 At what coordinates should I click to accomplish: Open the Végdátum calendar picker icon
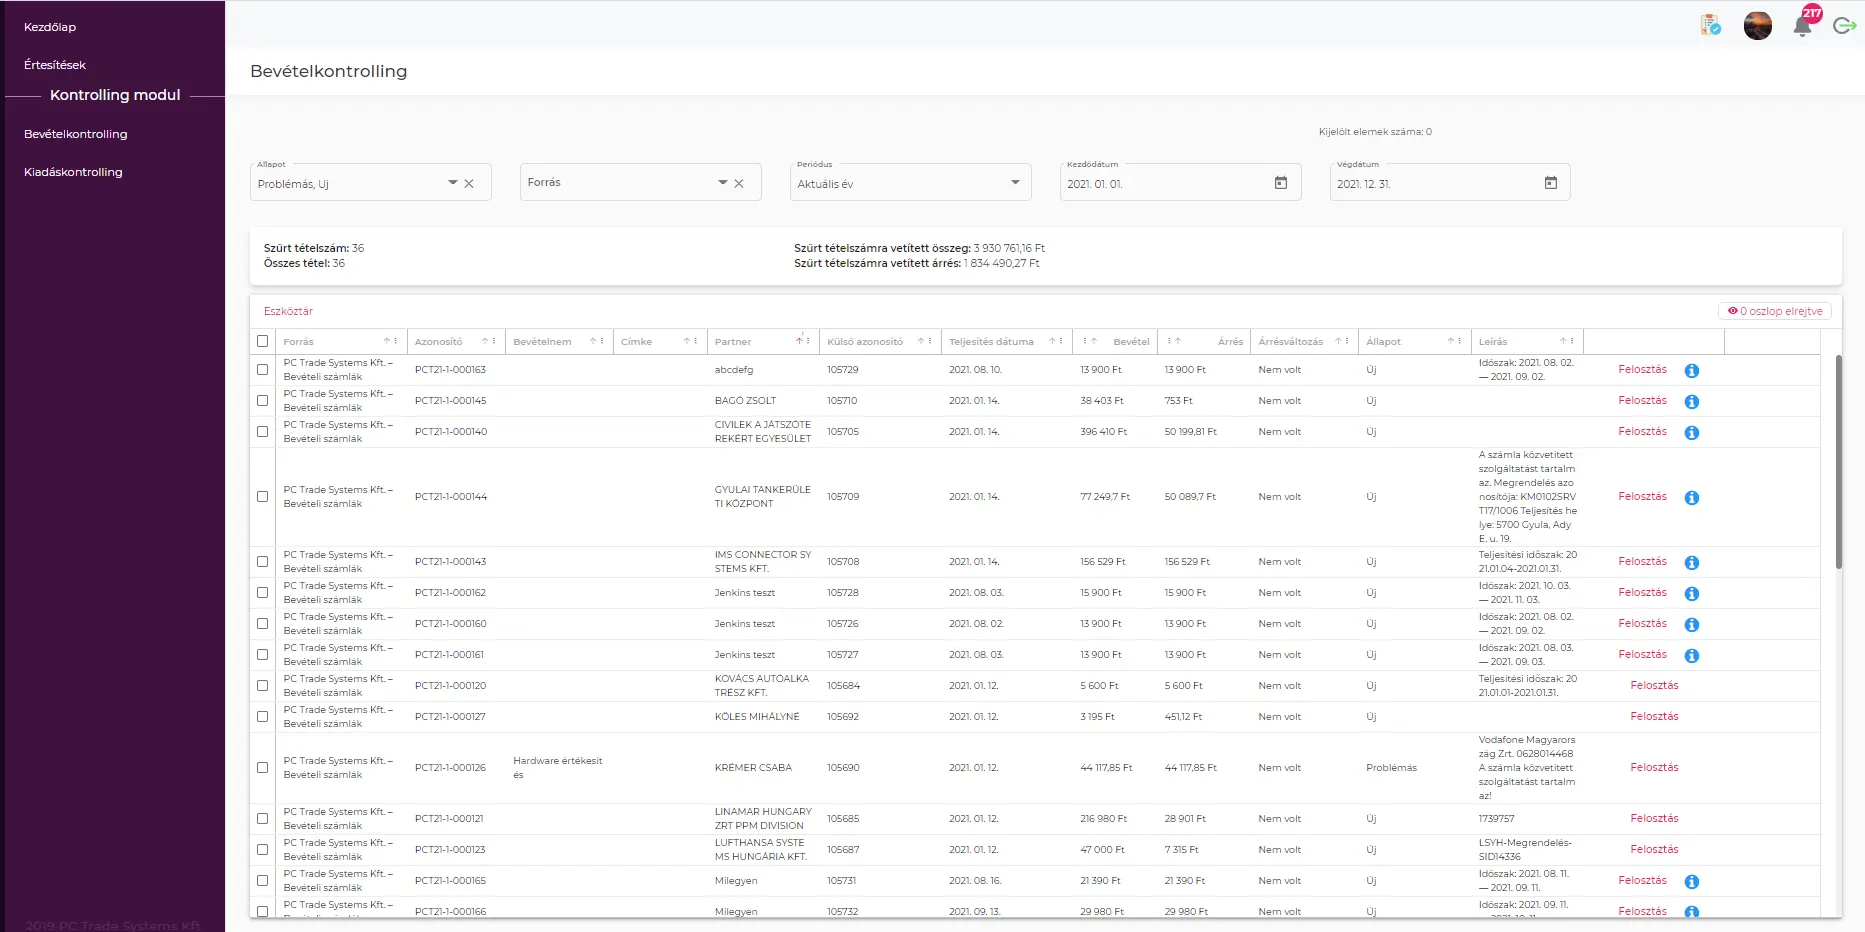(x=1550, y=183)
